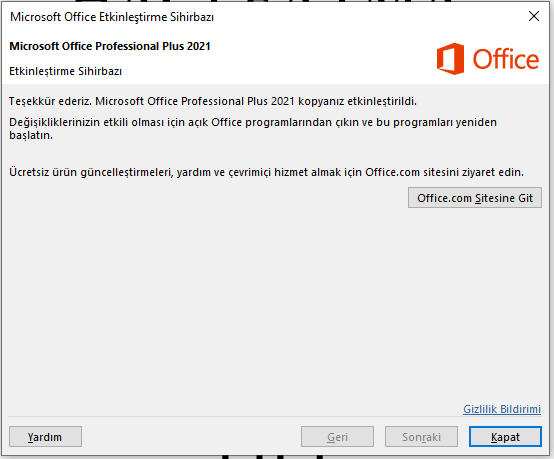The width and height of the screenshot is (554, 459).
Task: Click the Office wordmark text in the banner
Action: [506, 59]
